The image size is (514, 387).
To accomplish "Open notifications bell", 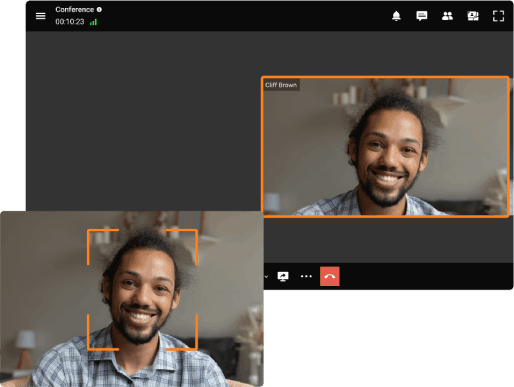I will [x=396, y=16].
